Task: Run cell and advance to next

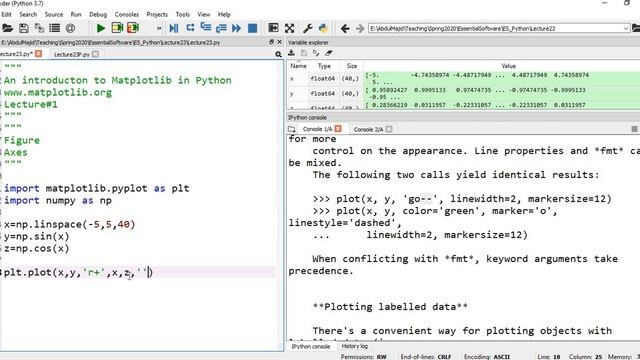Action: click(133, 28)
